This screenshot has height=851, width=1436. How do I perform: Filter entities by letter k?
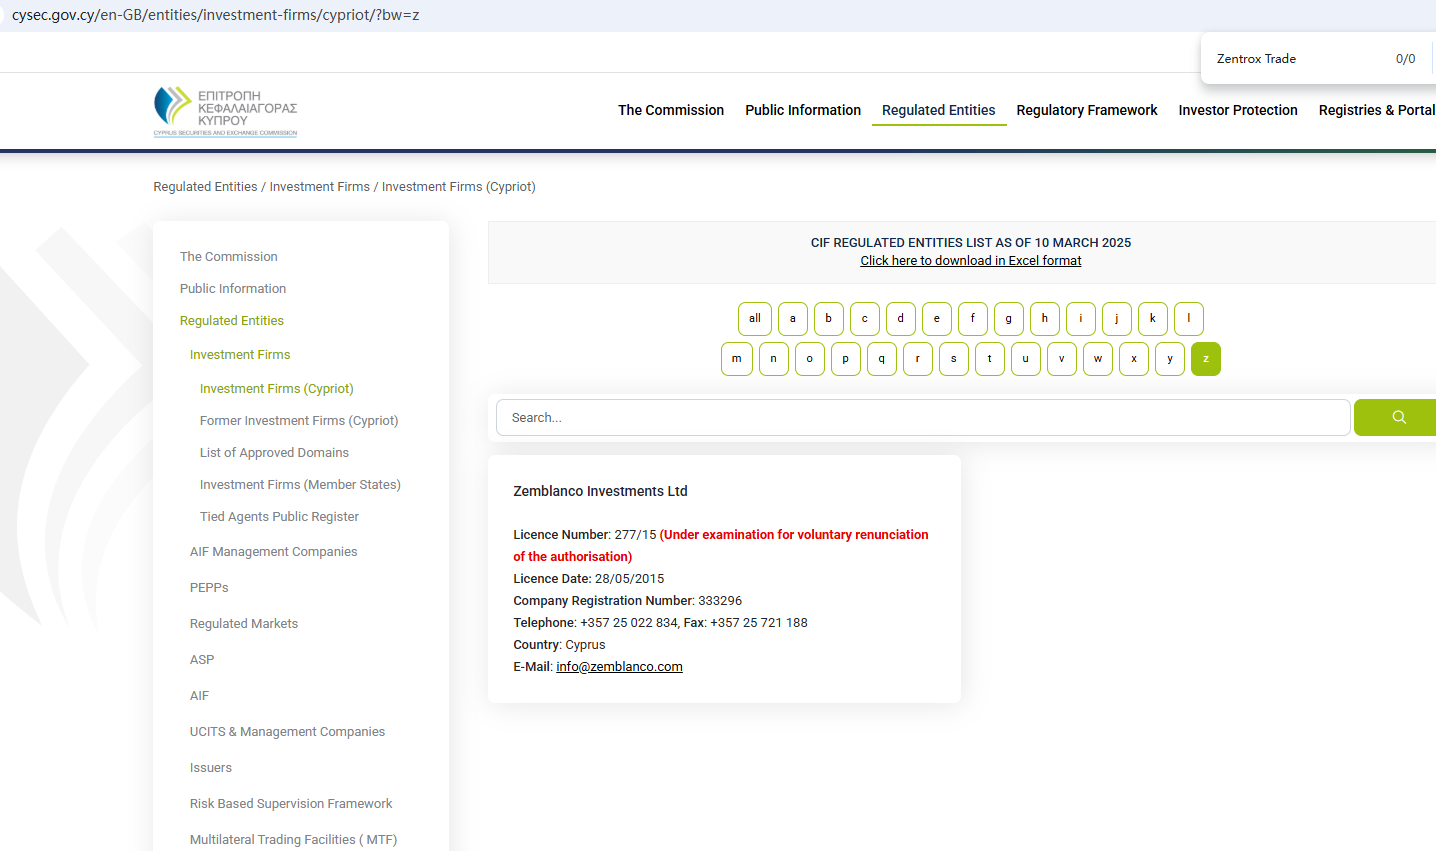click(1153, 319)
